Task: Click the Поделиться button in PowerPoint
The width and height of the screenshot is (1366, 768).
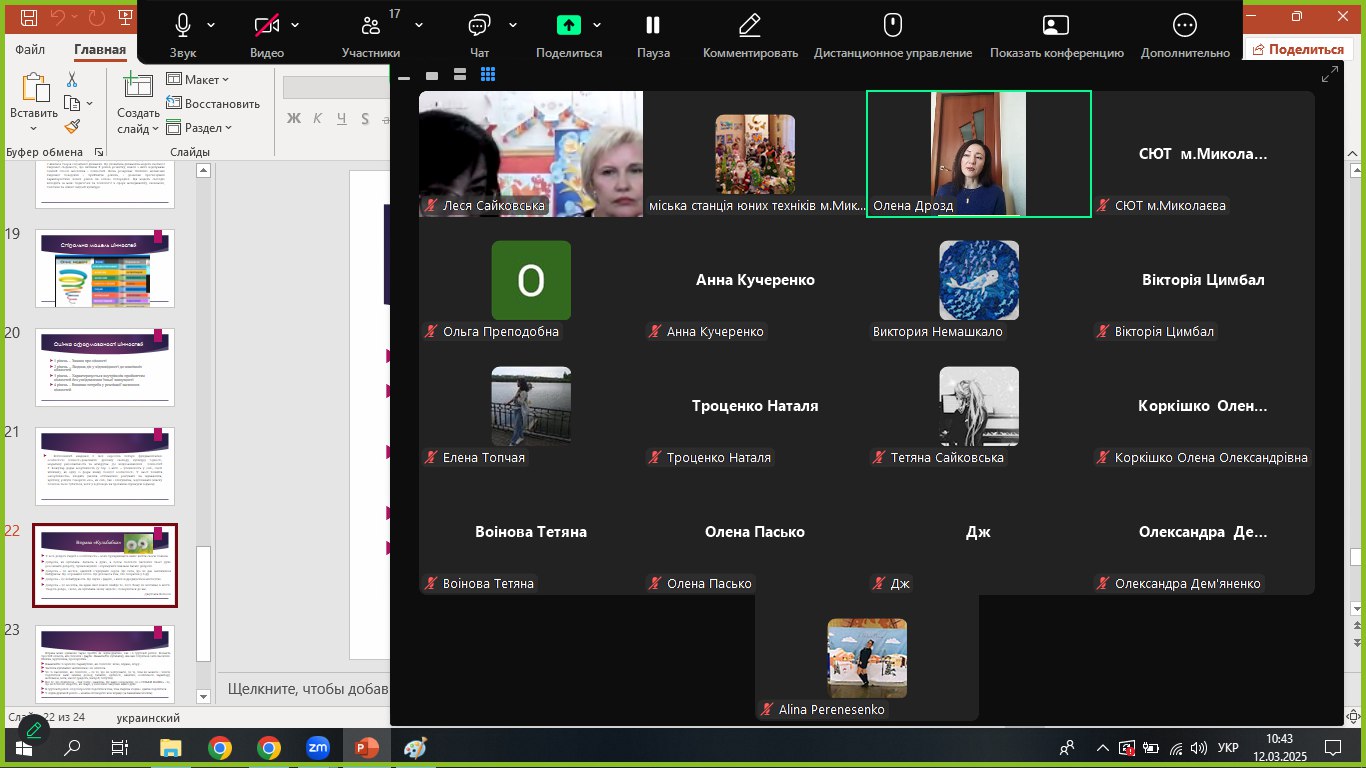Action: point(1298,49)
